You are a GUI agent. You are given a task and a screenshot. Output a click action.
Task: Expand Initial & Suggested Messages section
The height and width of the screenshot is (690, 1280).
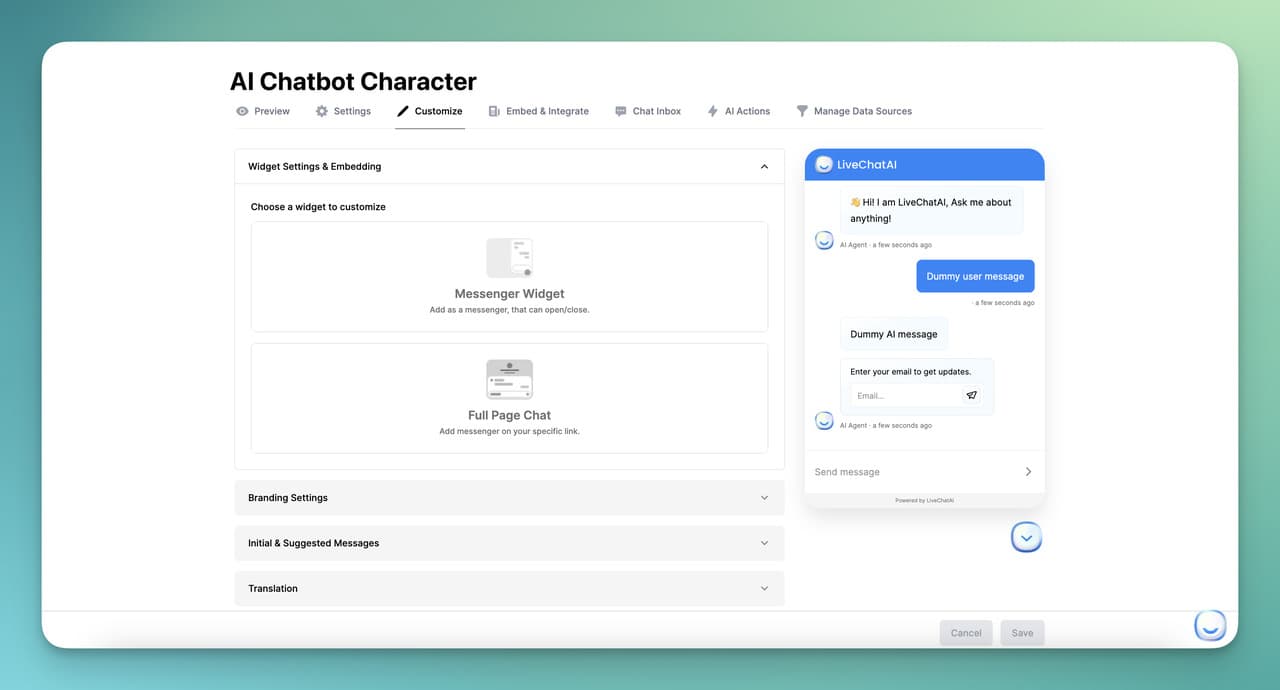pos(509,543)
